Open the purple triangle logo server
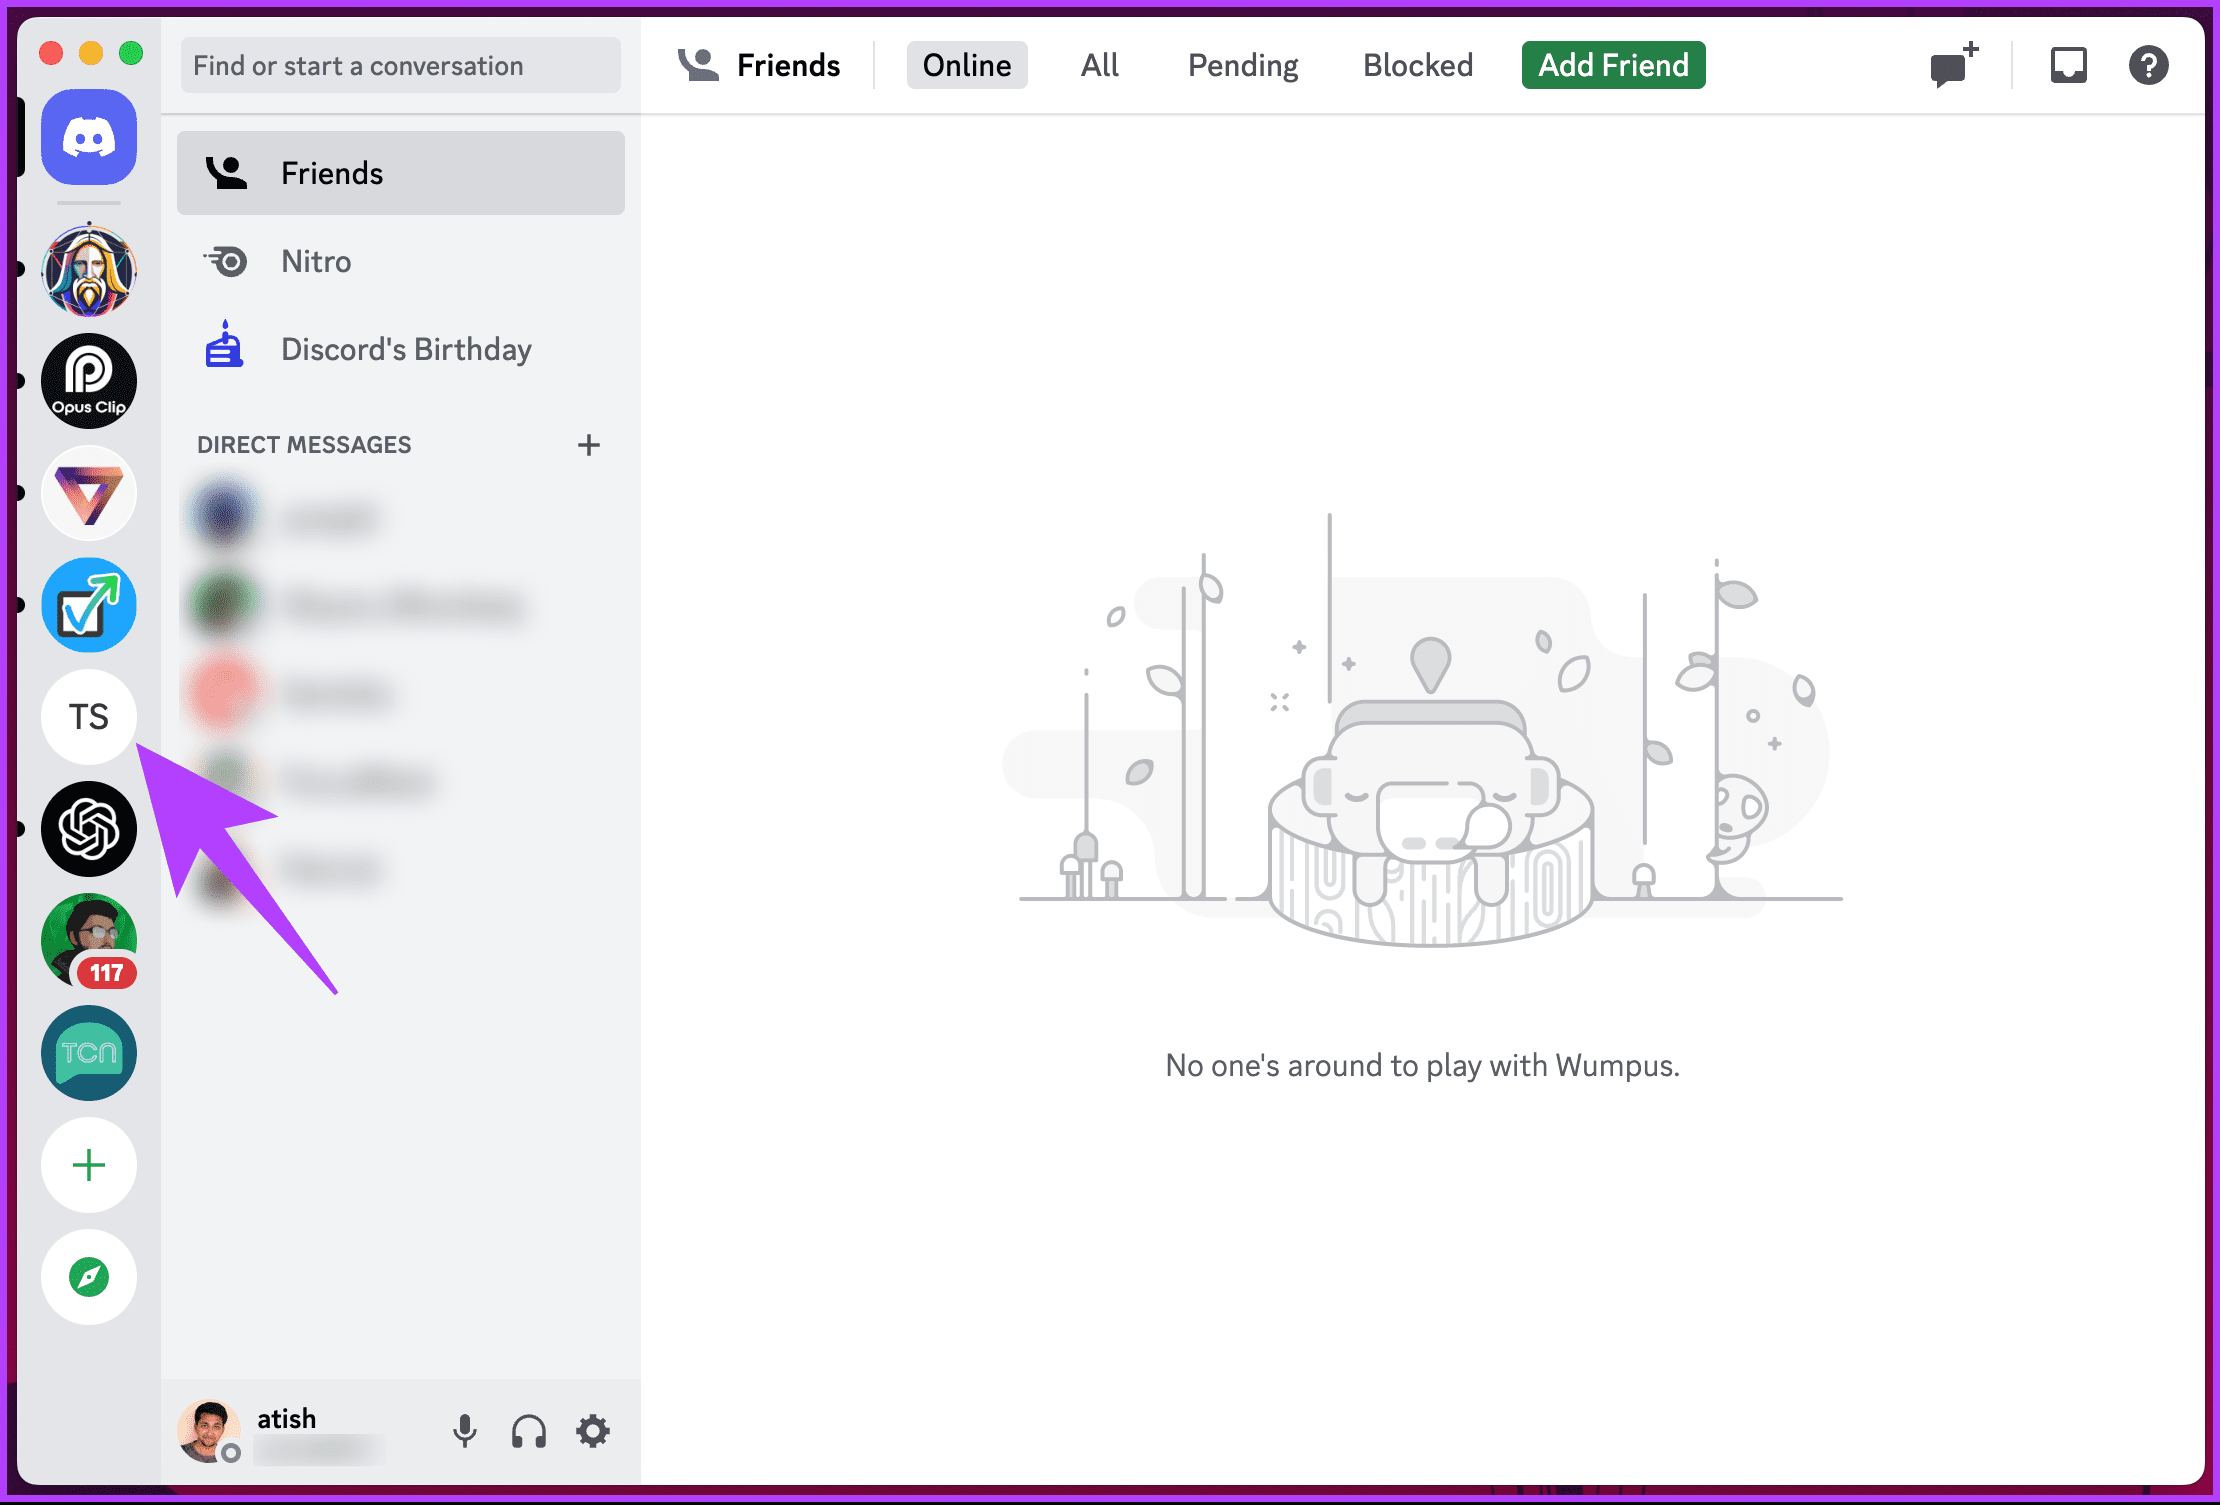The width and height of the screenshot is (2220, 1505). [x=89, y=493]
